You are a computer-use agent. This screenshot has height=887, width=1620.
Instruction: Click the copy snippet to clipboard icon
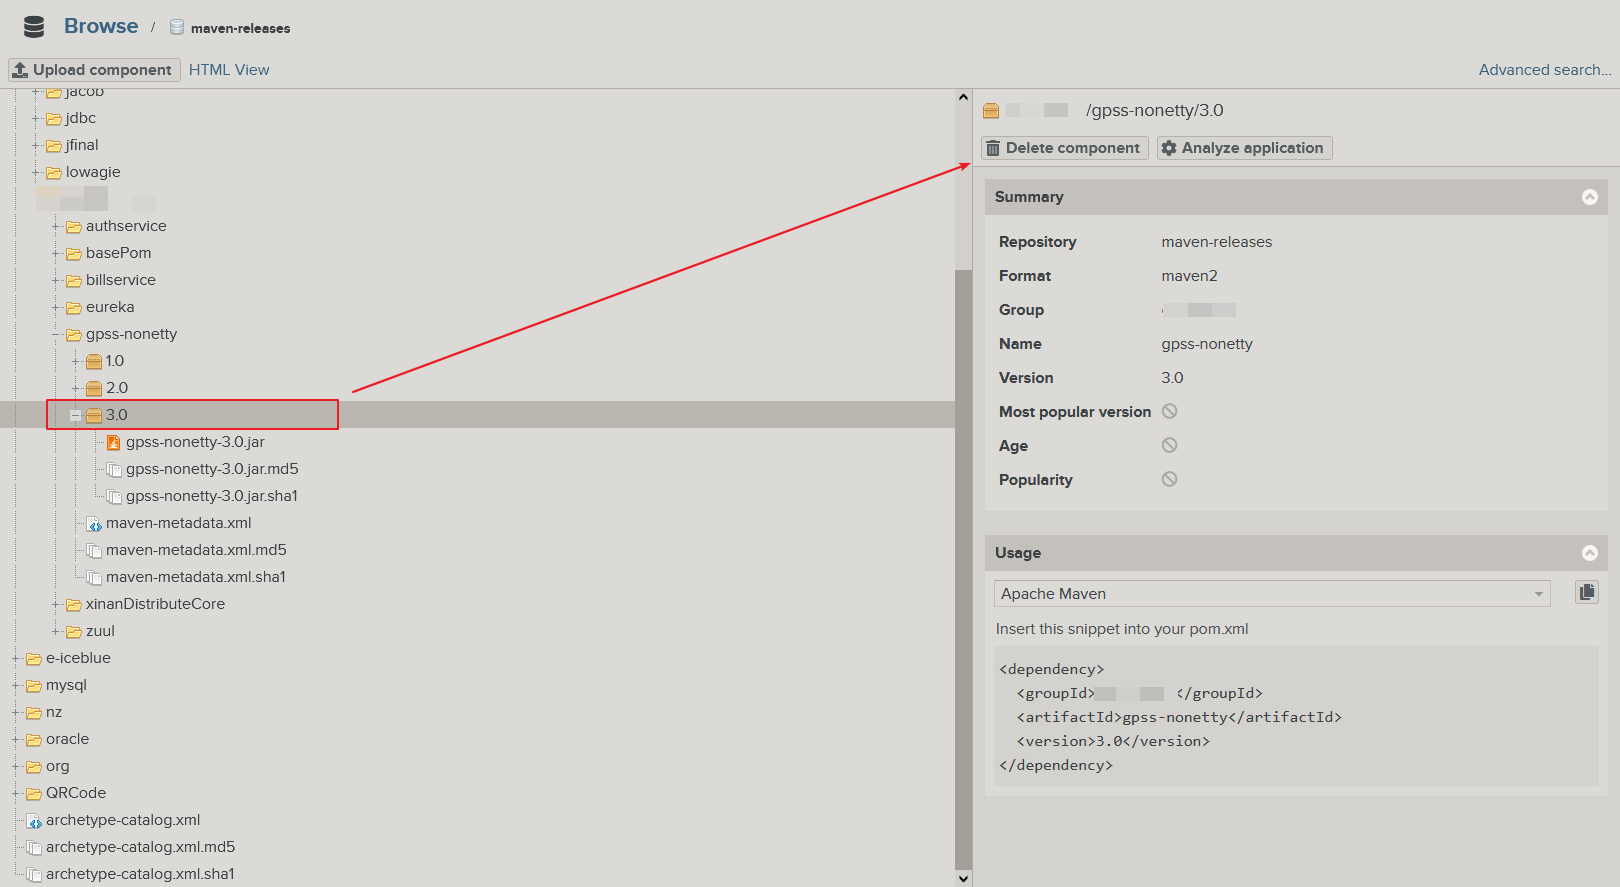[x=1587, y=593]
